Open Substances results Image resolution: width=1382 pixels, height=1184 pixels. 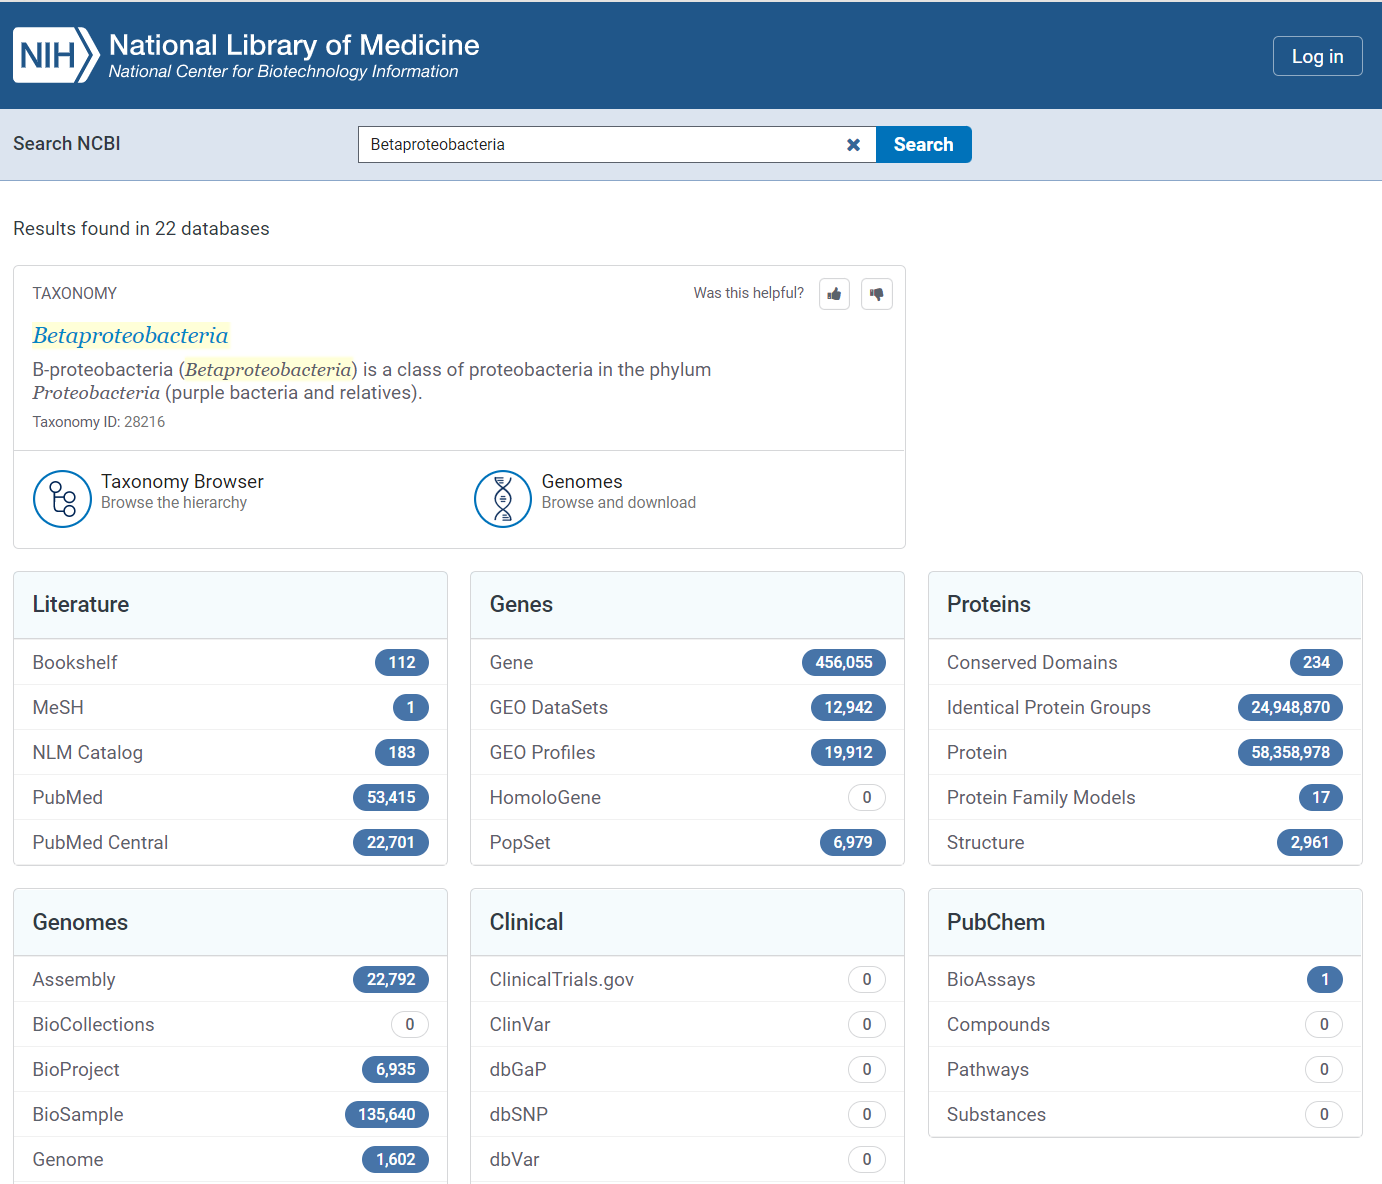click(1145, 1114)
